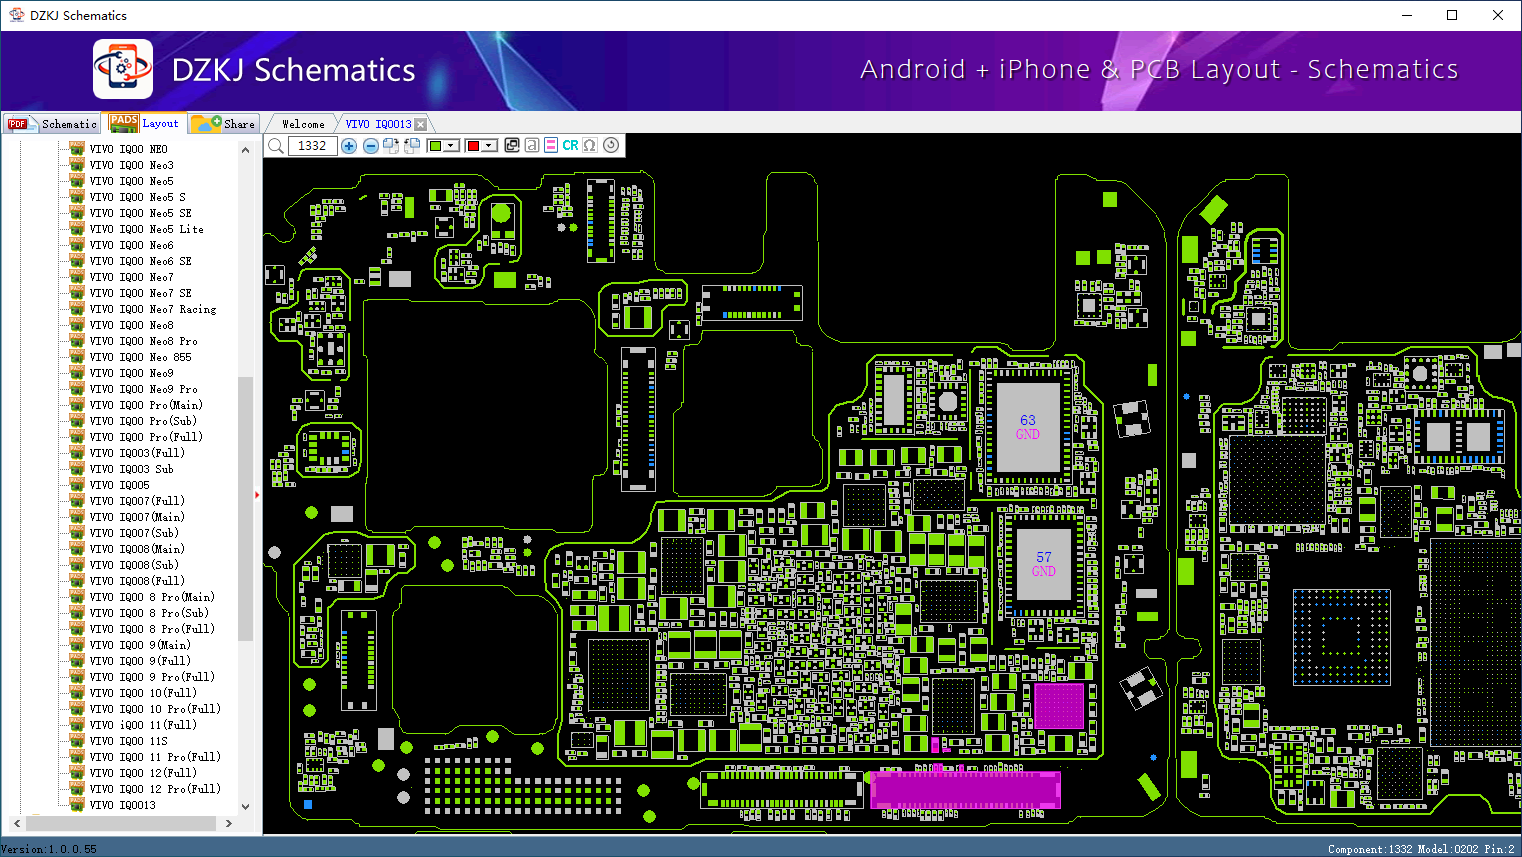Select 'VIVO IQOO Neo8 Pro' entry

tap(144, 341)
